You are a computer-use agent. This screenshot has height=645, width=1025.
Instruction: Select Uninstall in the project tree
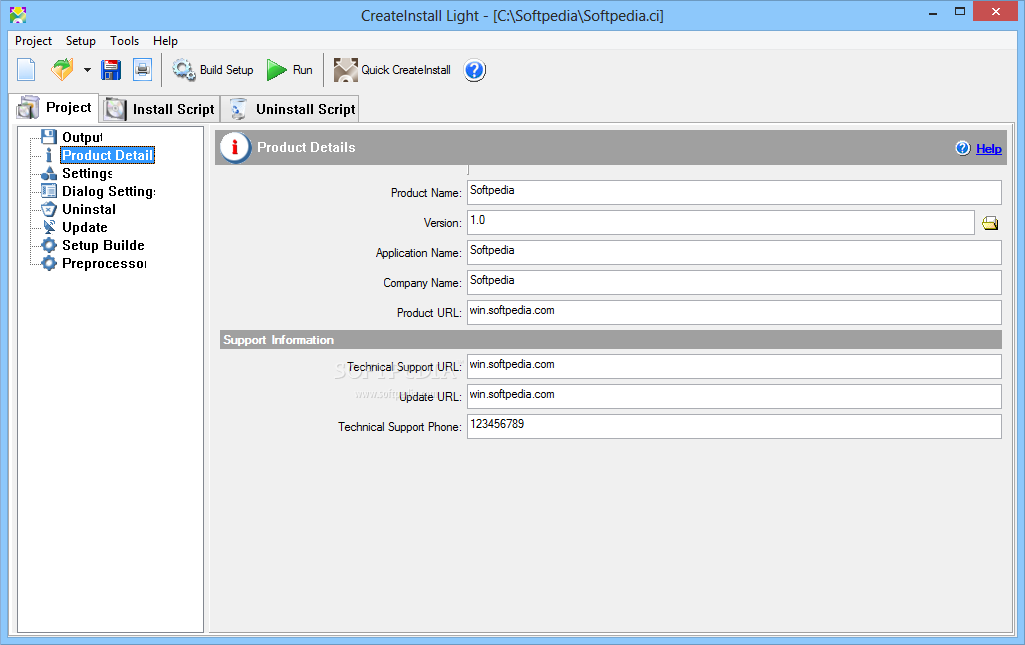point(89,209)
